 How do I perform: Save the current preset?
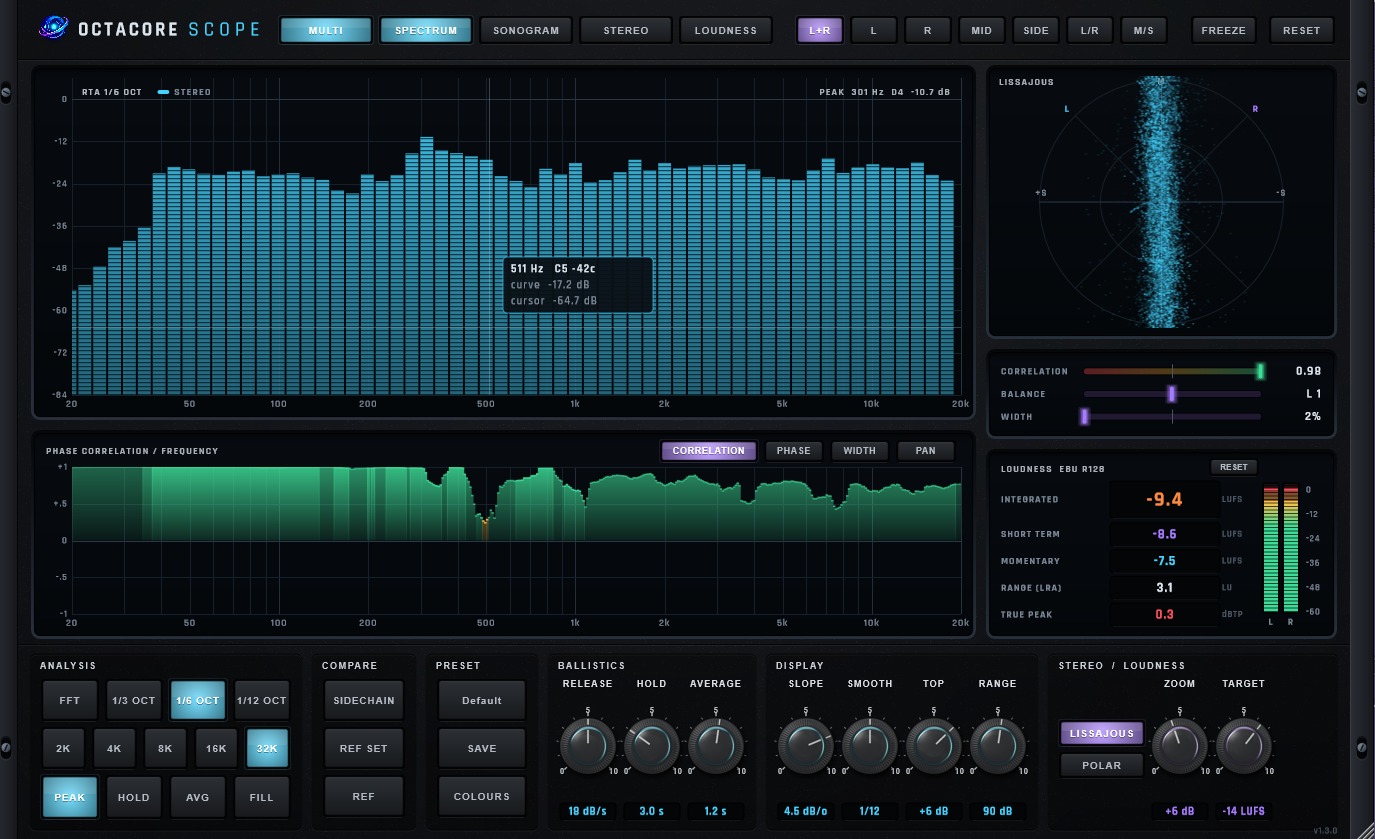pos(482,748)
